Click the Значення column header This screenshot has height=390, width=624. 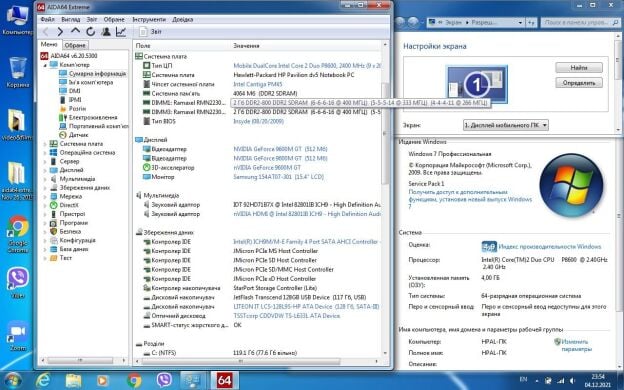click(306, 46)
